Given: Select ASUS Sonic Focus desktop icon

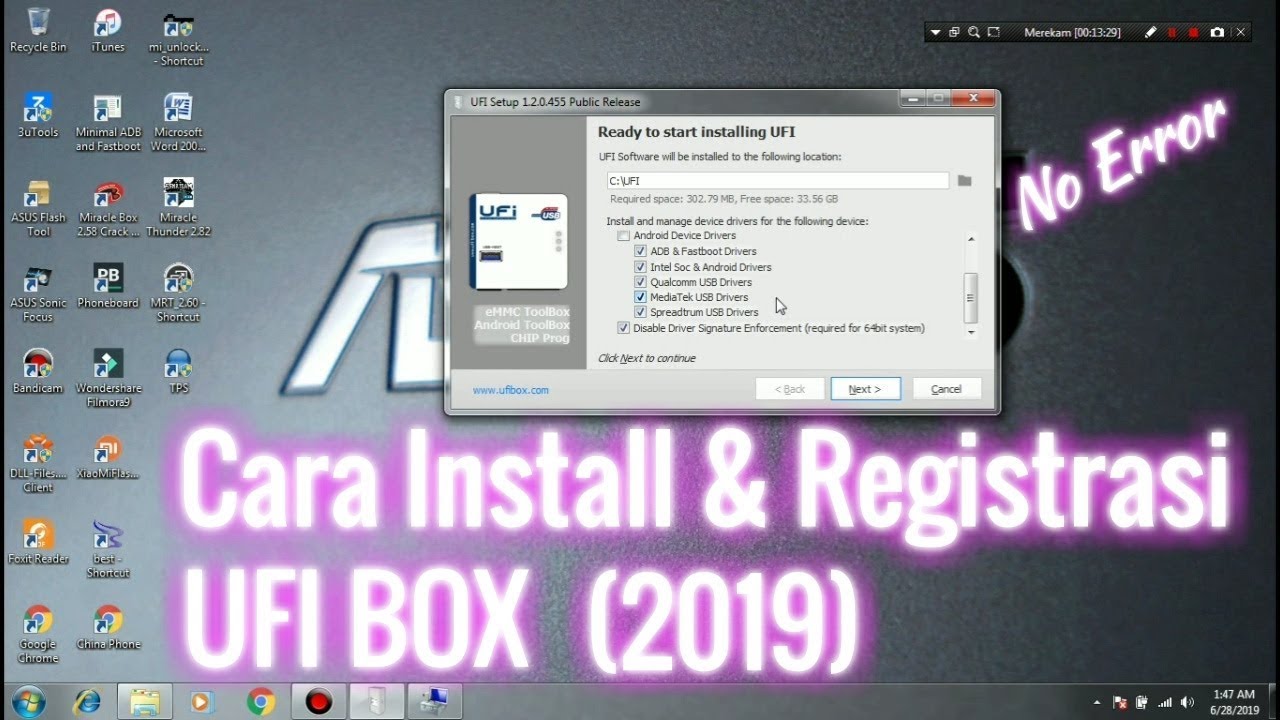Looking at the screenshot, I should [x=38, y=293].
